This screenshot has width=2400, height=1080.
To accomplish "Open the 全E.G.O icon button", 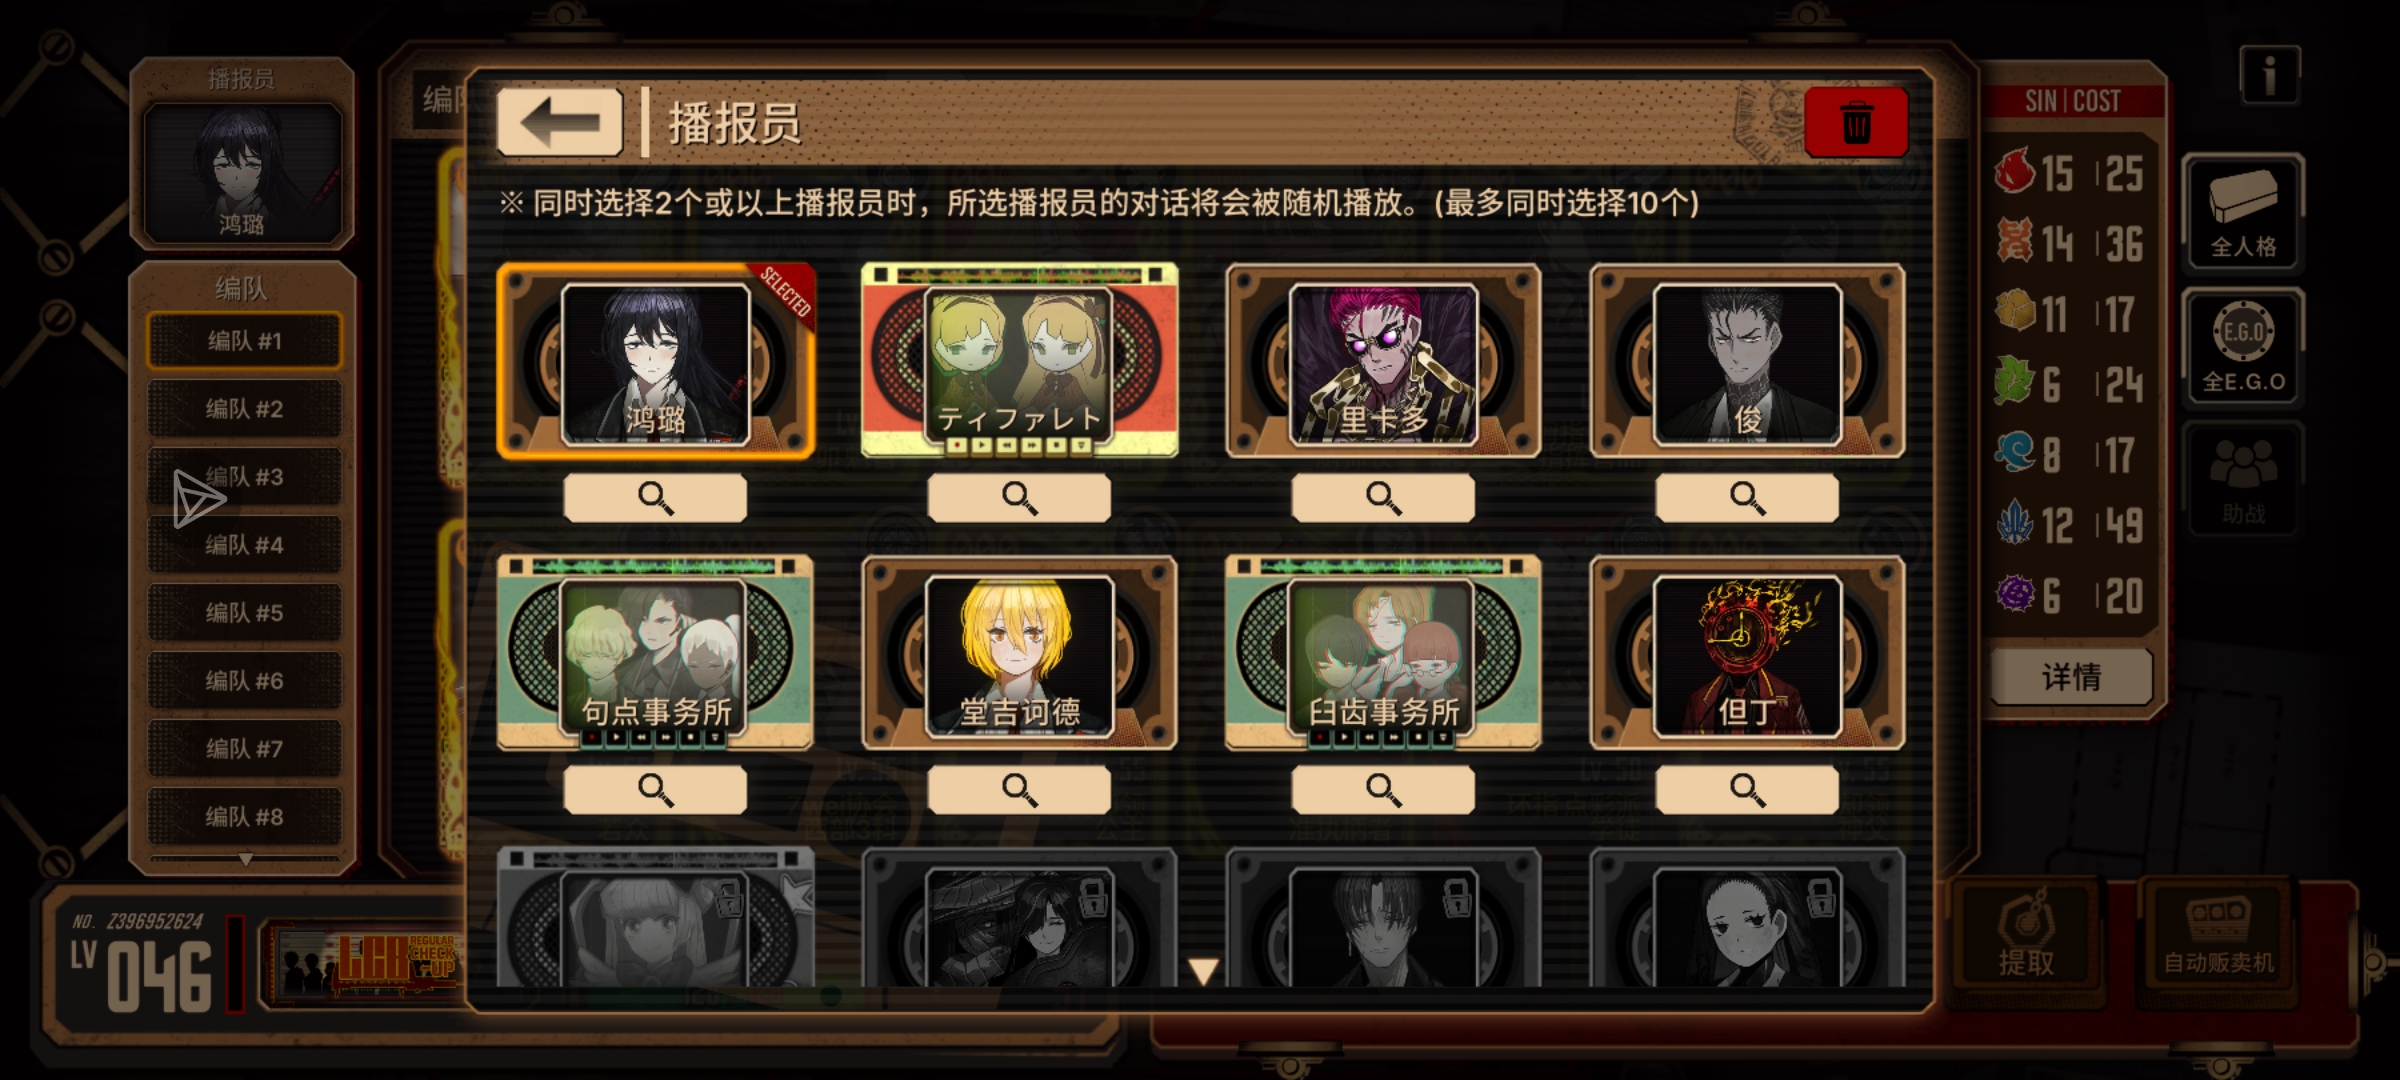I will click(2243, 347).
